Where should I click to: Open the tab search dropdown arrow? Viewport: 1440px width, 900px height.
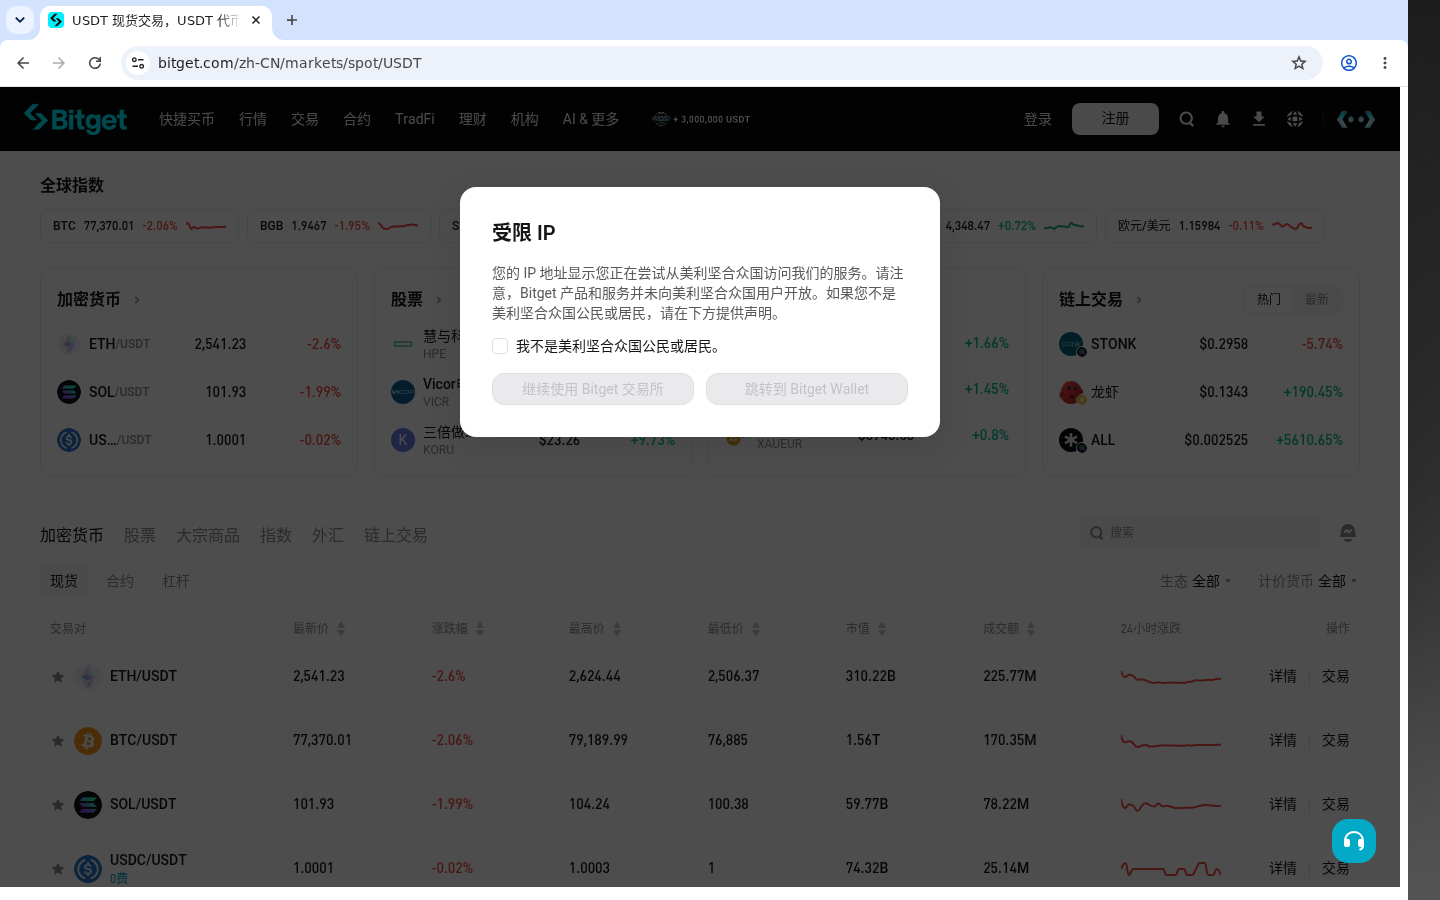pyautogui.click(x=20, y=20)
